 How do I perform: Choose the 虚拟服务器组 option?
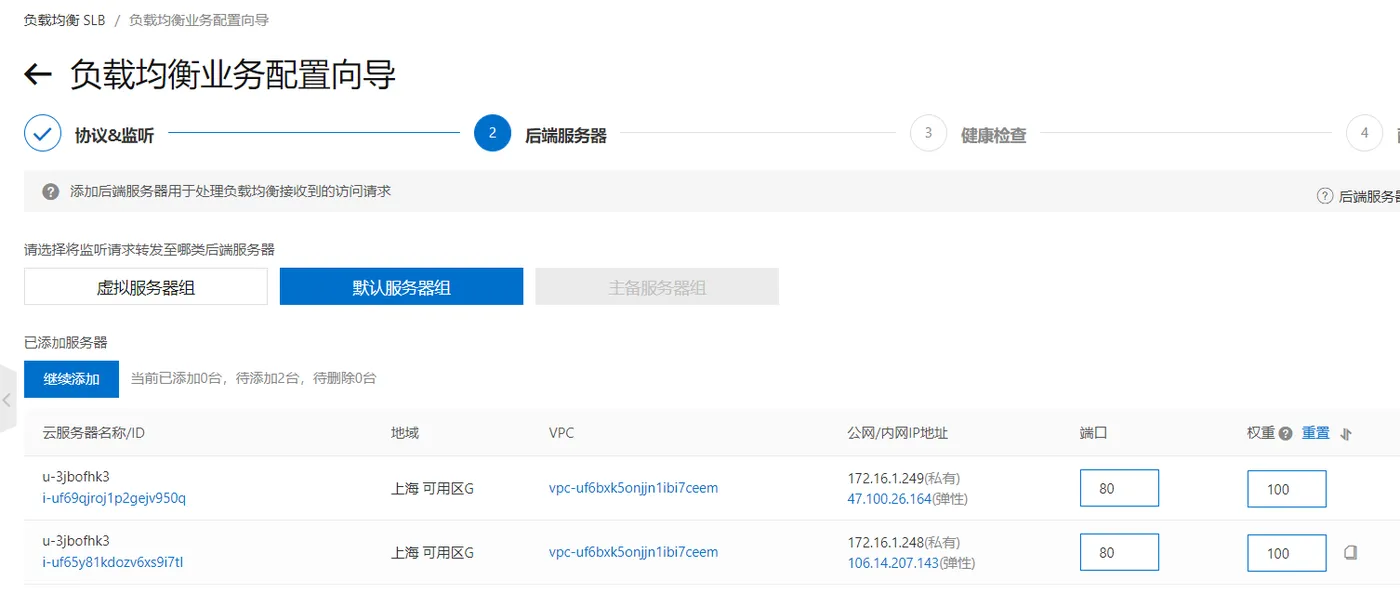(146, 287)
